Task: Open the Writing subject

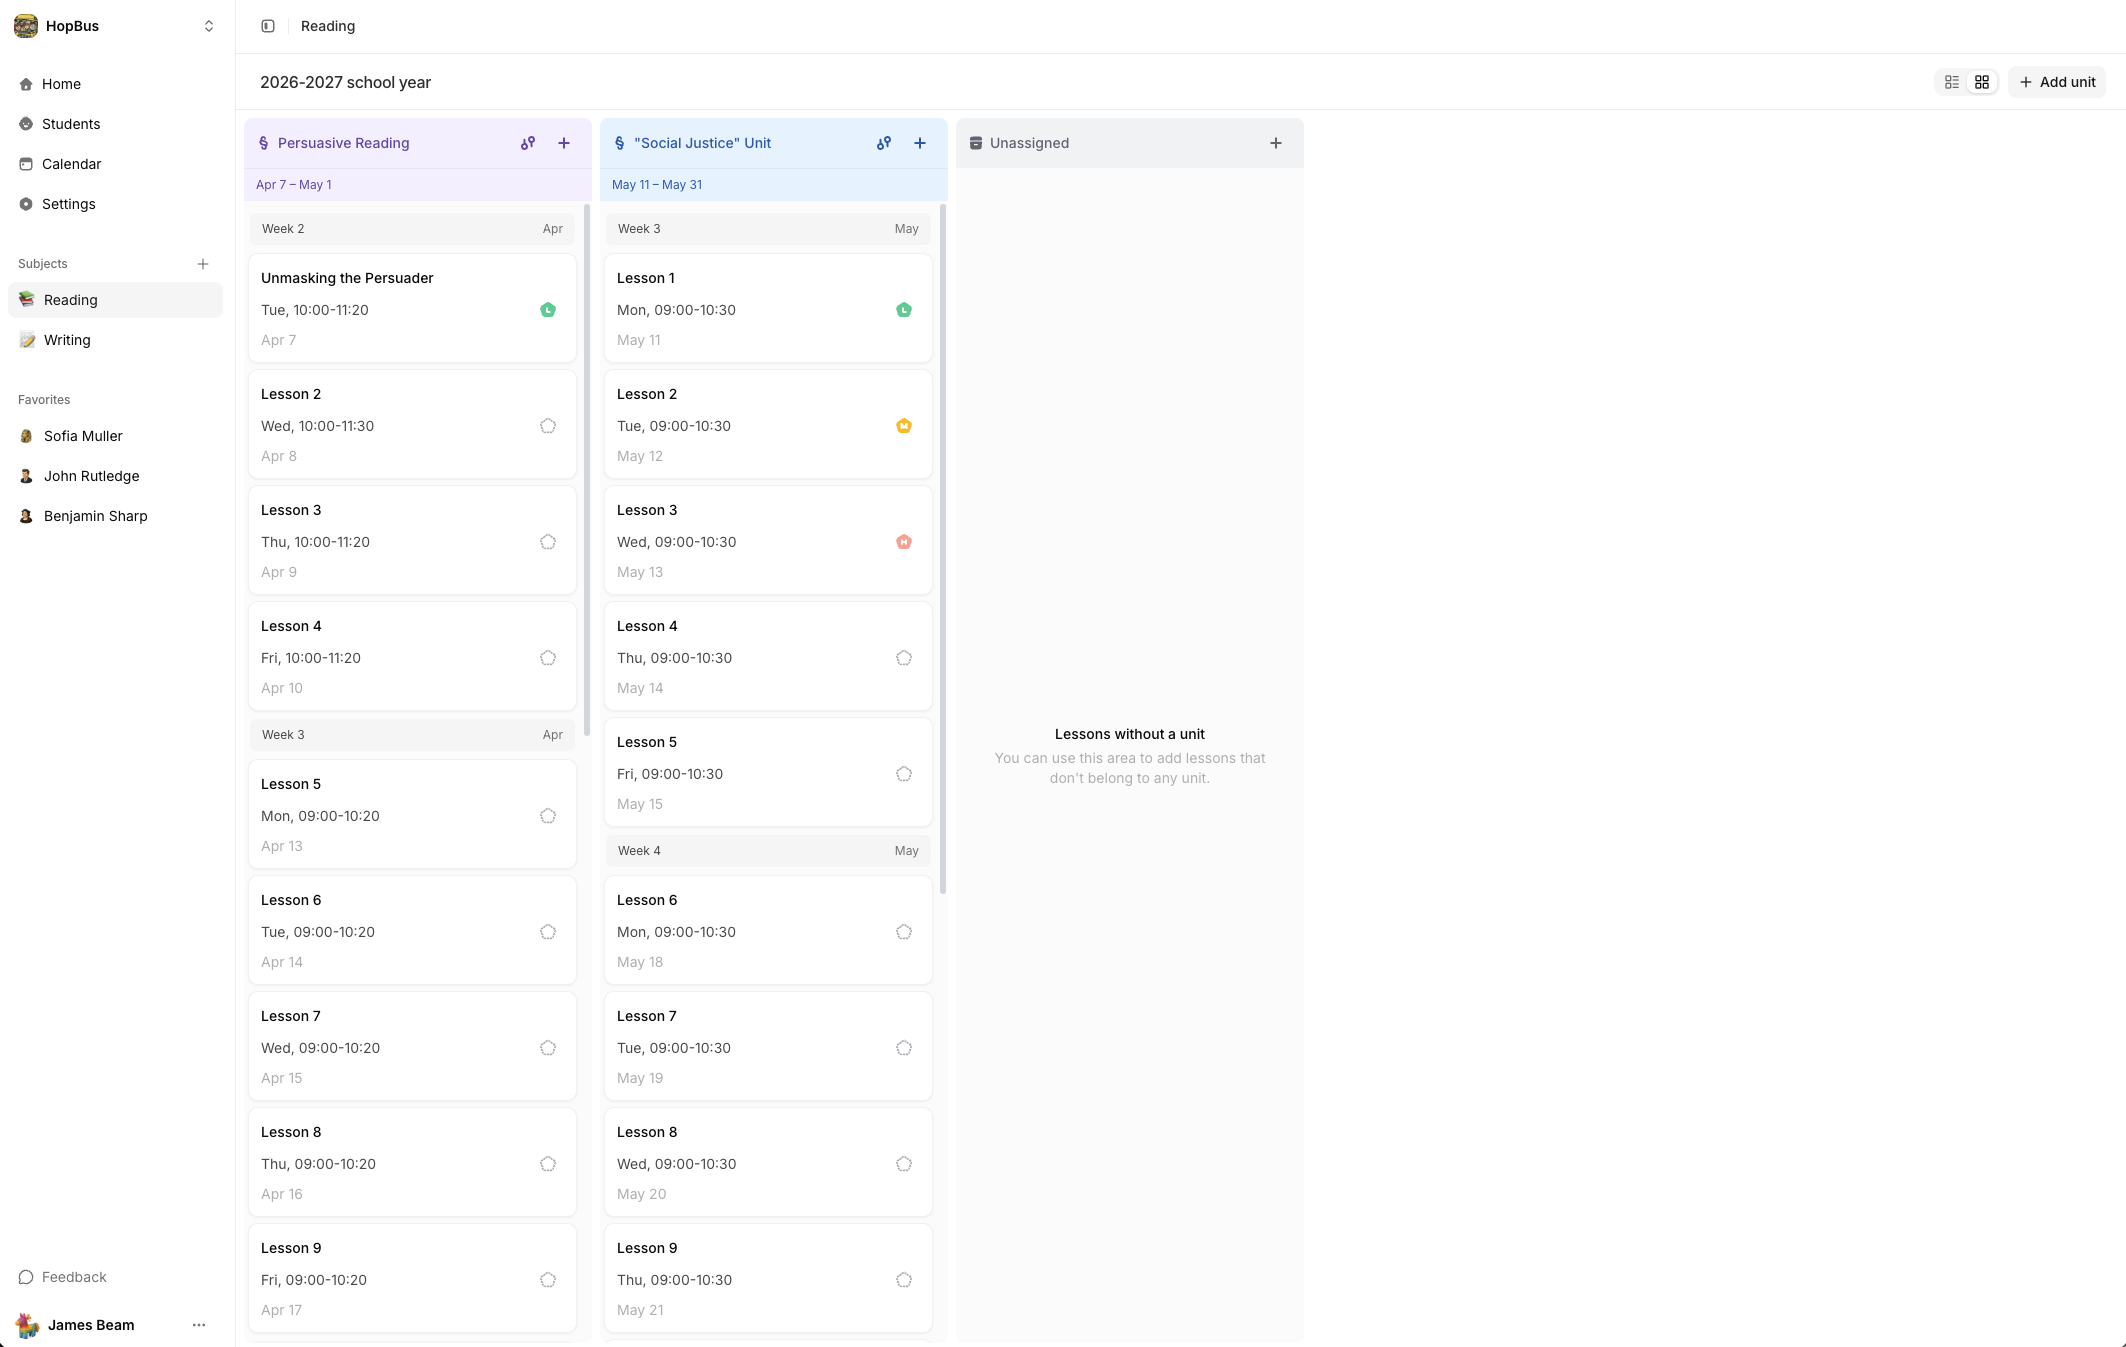Action: coord(67,340)
